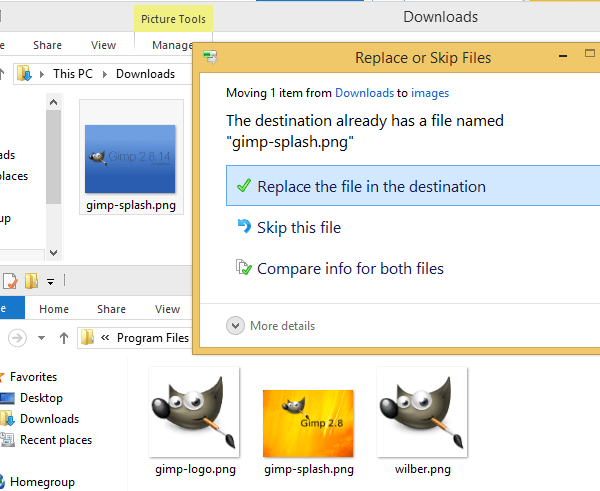Choose Replace the file in the destination

413,186
